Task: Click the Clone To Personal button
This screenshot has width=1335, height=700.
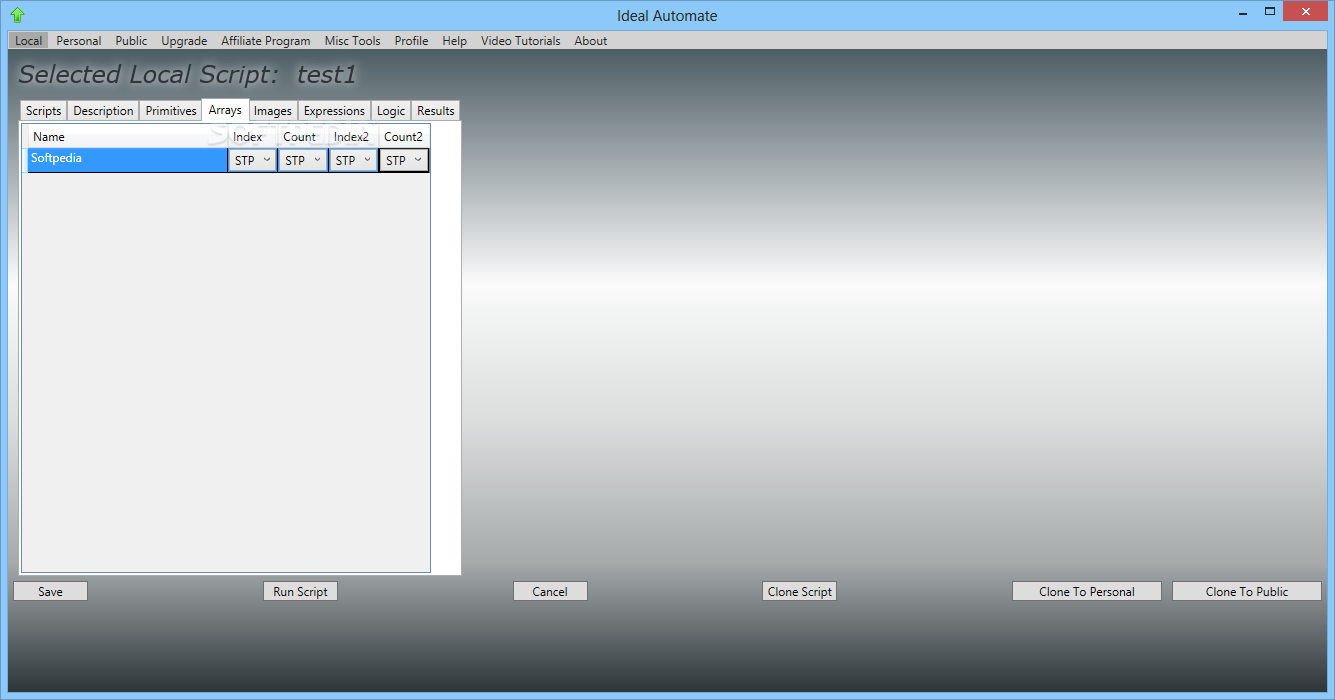Action: pyautogui.click(x=1087, y=591)
